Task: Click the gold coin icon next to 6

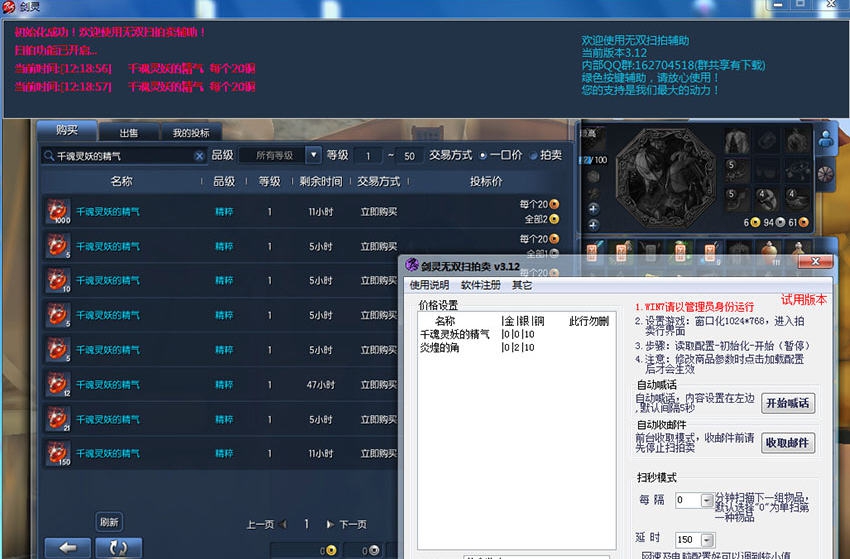Action: click(755, 222)
